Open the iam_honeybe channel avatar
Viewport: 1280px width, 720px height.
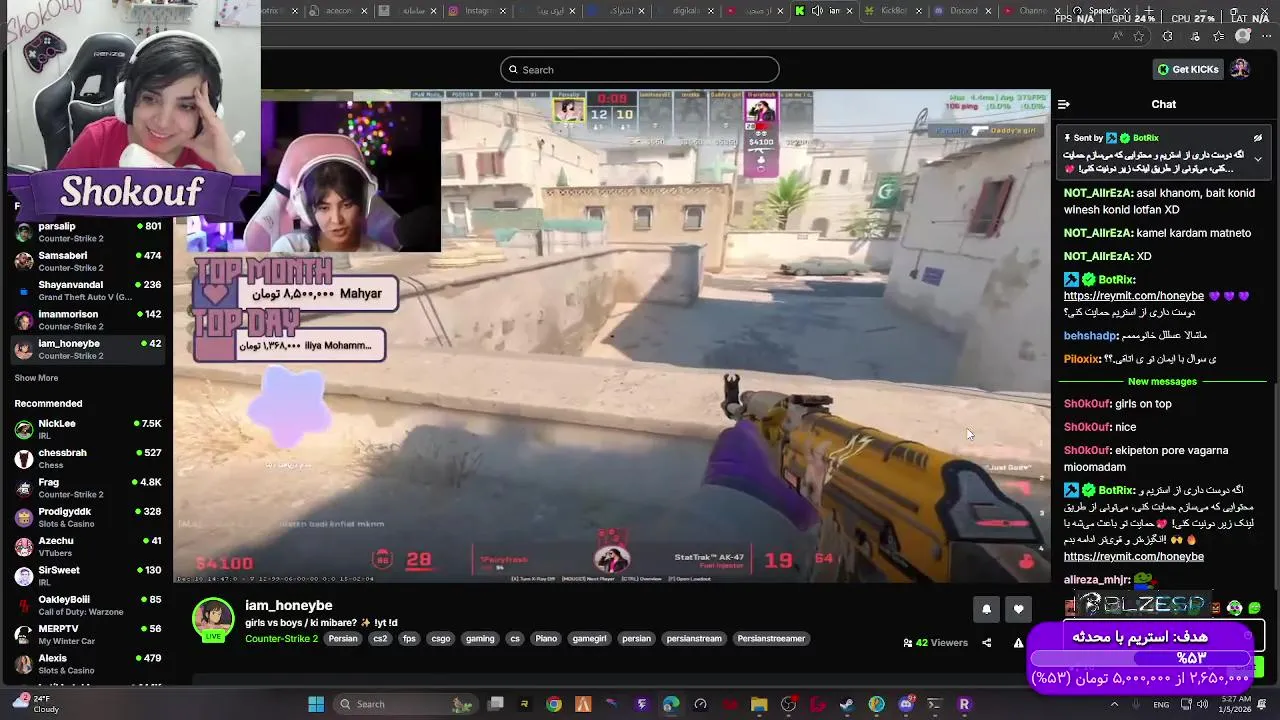coord(213,619)
